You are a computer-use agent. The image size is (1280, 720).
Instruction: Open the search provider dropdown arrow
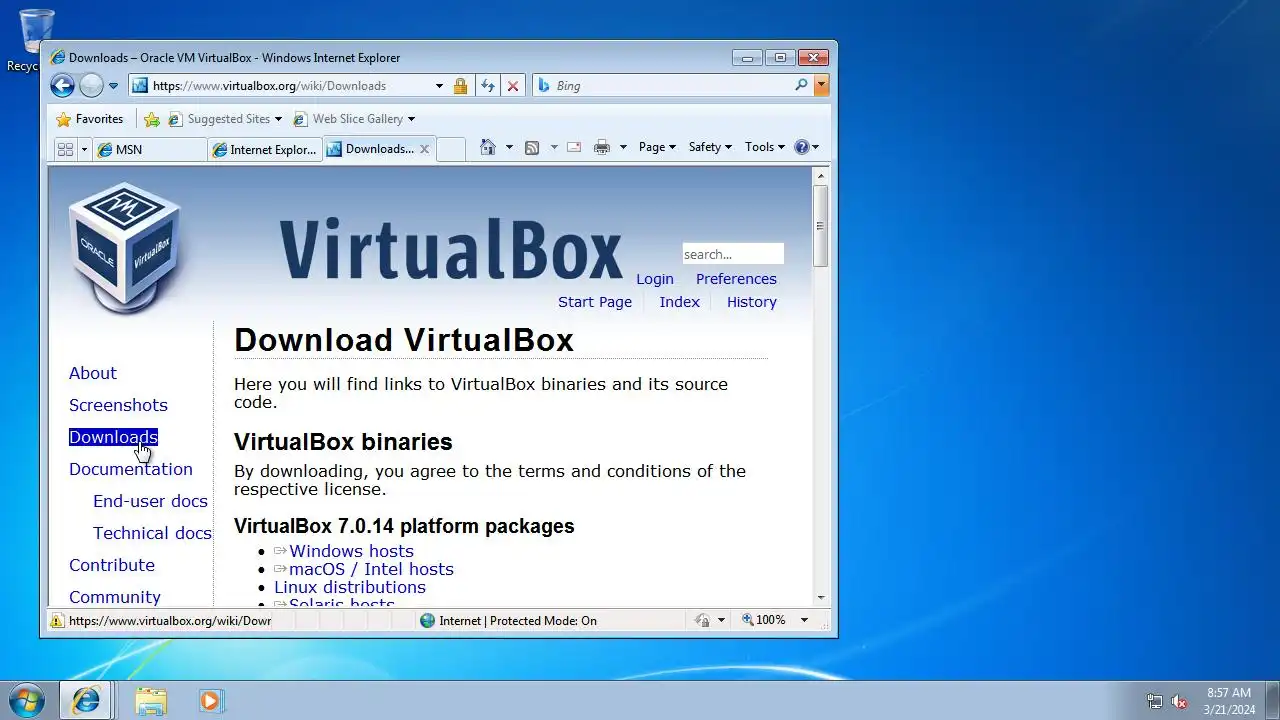821,86
